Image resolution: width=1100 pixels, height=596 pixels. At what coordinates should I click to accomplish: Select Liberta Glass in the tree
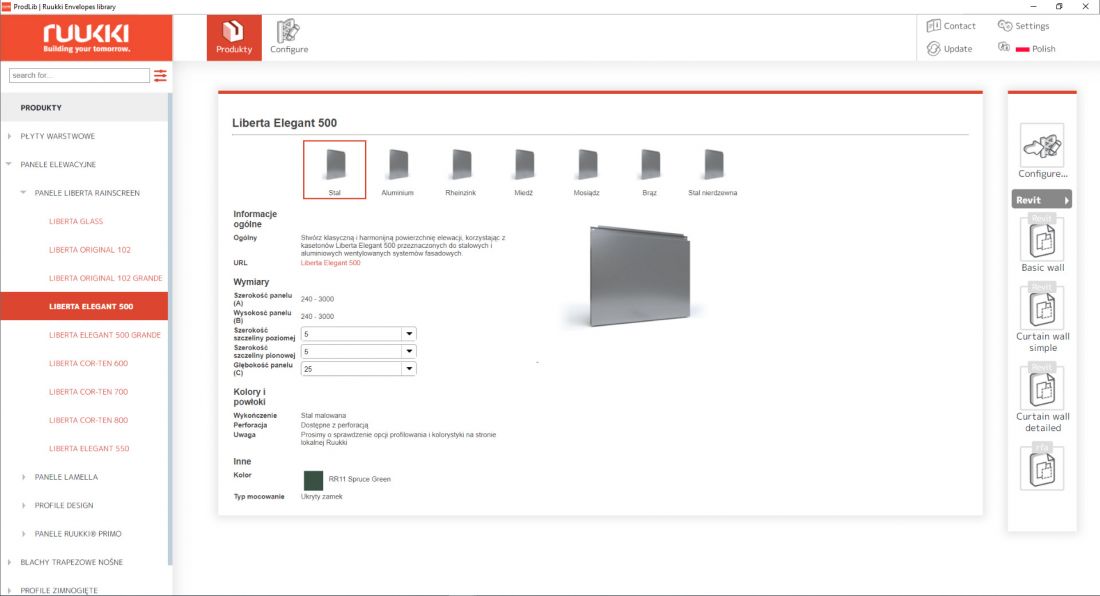(x=76, y=222)
